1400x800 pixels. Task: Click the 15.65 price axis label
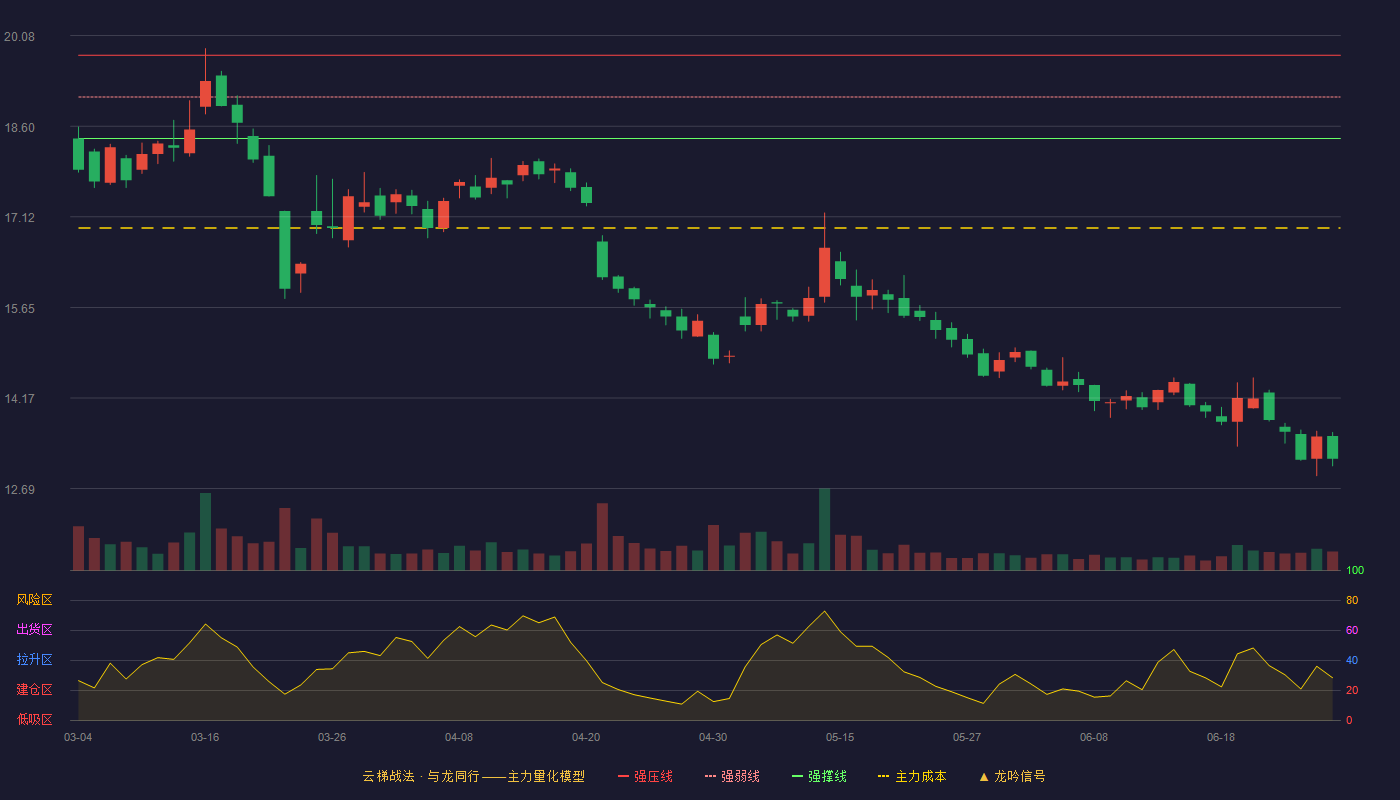(19, 309)
